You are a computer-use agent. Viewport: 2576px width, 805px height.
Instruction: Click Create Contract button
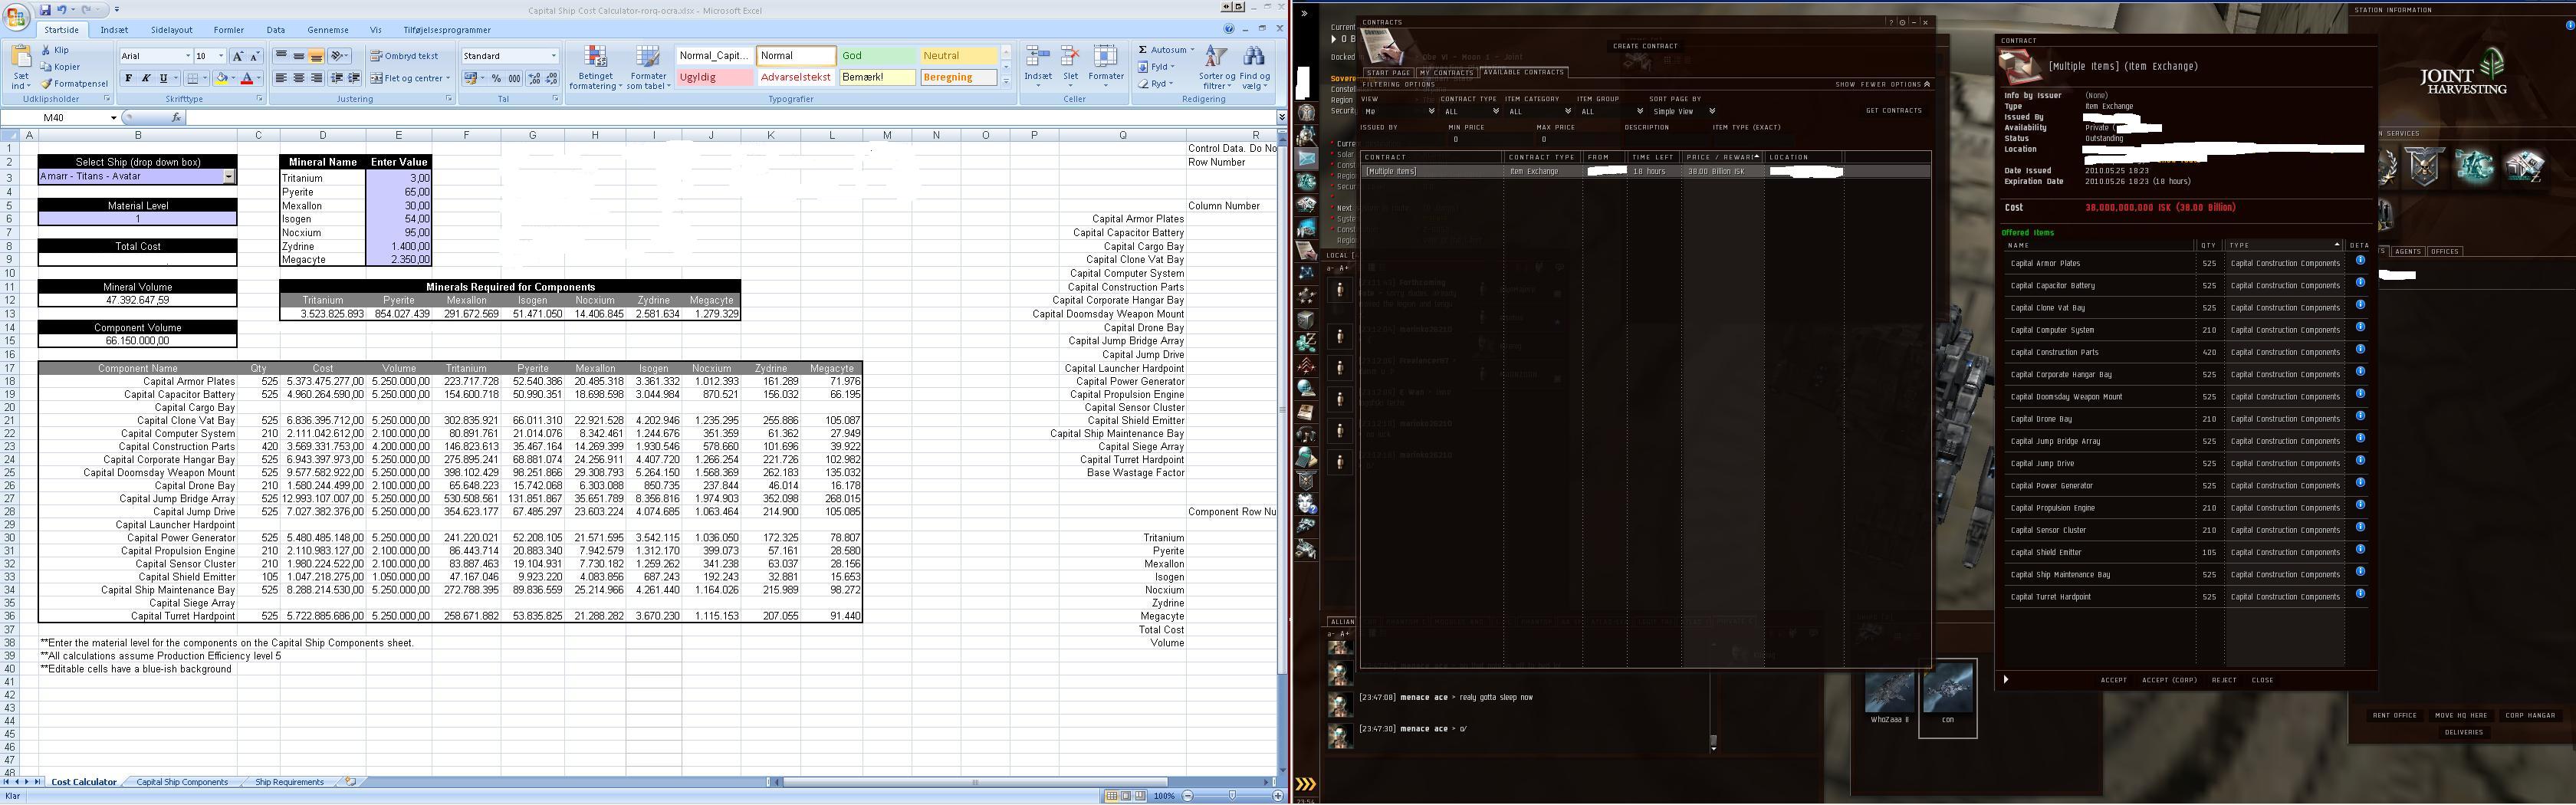click(x=1645, y=46)
